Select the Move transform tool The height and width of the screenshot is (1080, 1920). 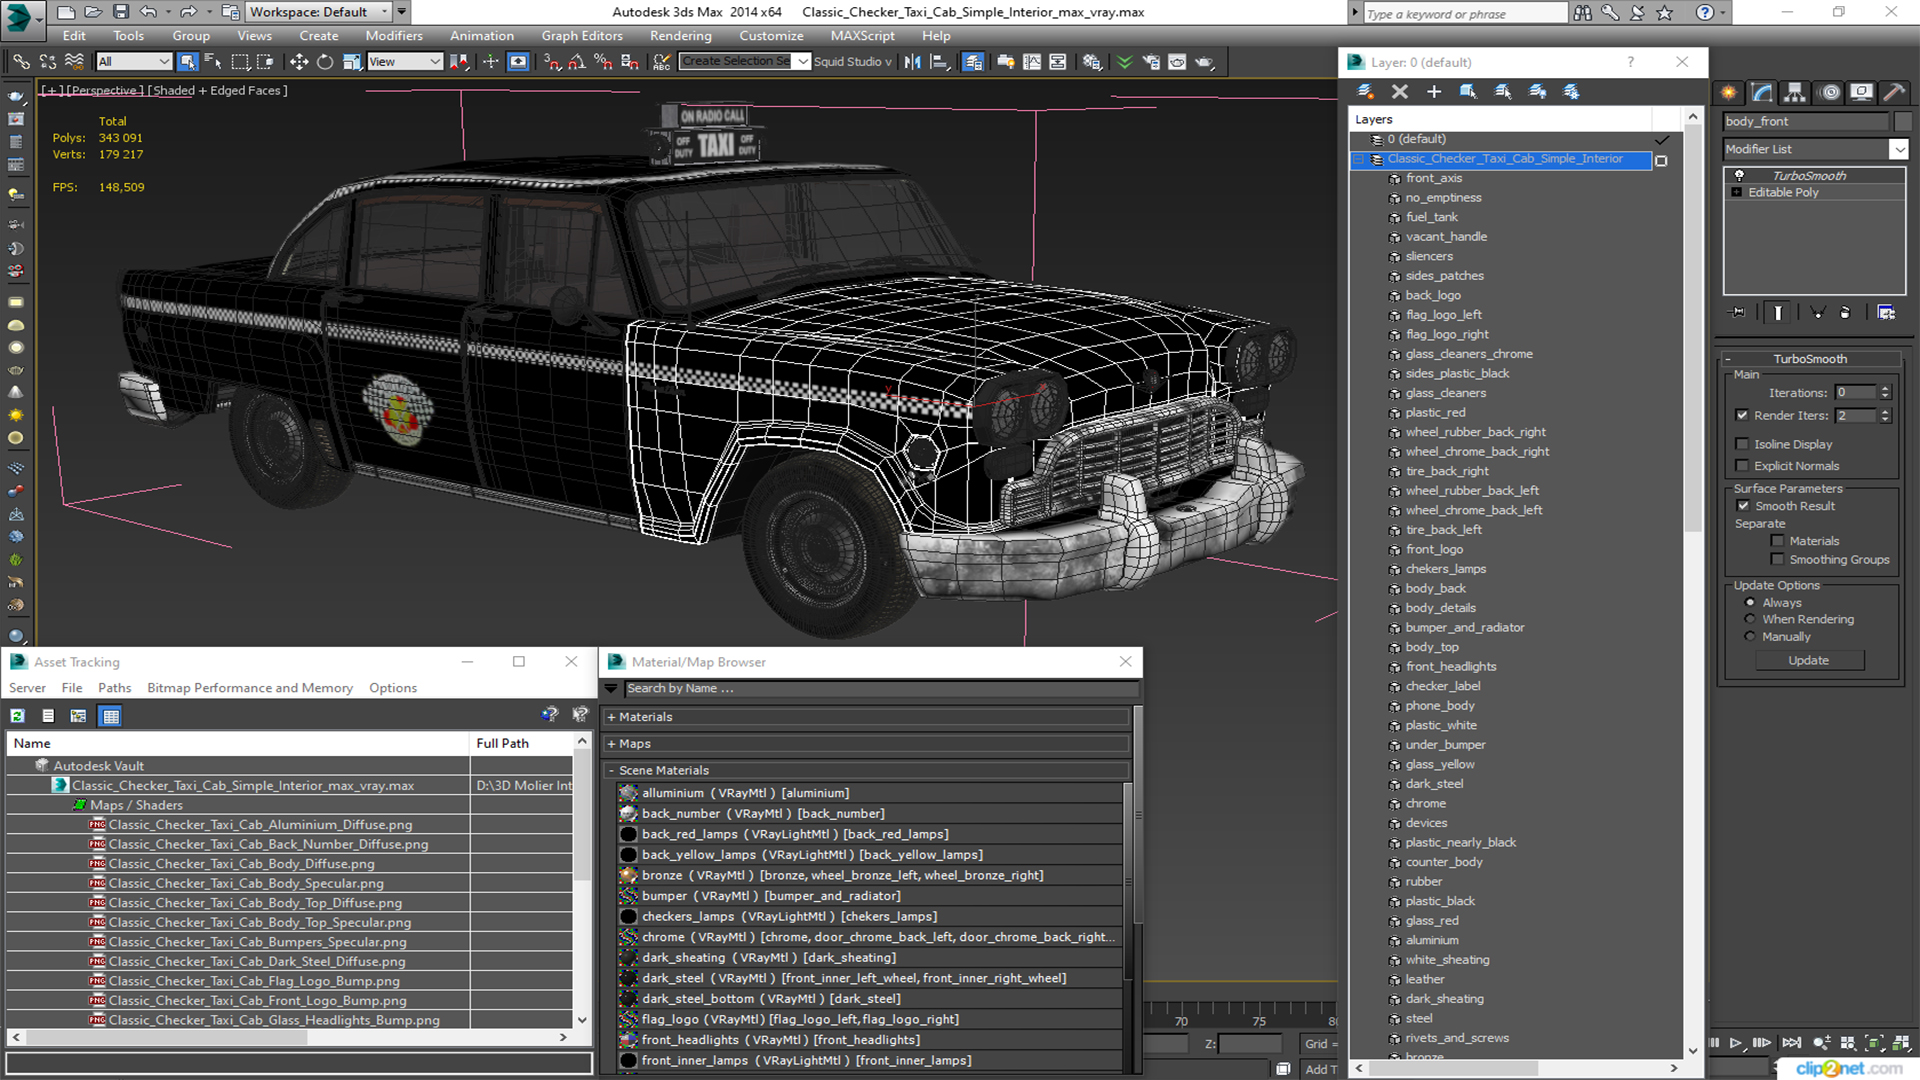click(x=298, y=62)
